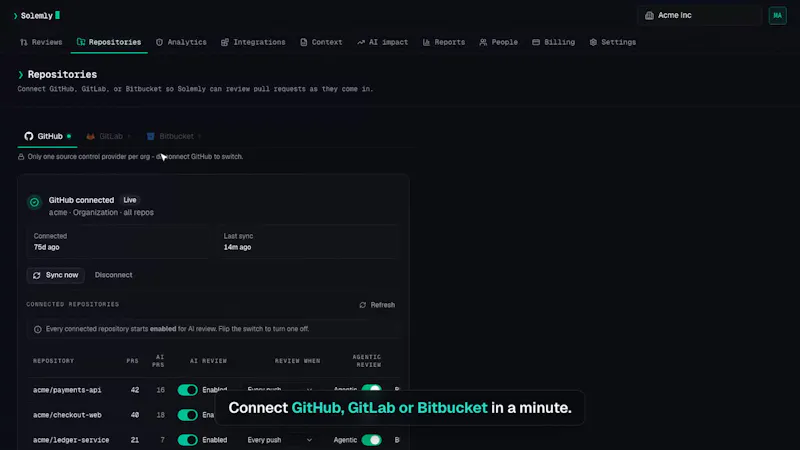Open the Context tab

pos(321,42)
